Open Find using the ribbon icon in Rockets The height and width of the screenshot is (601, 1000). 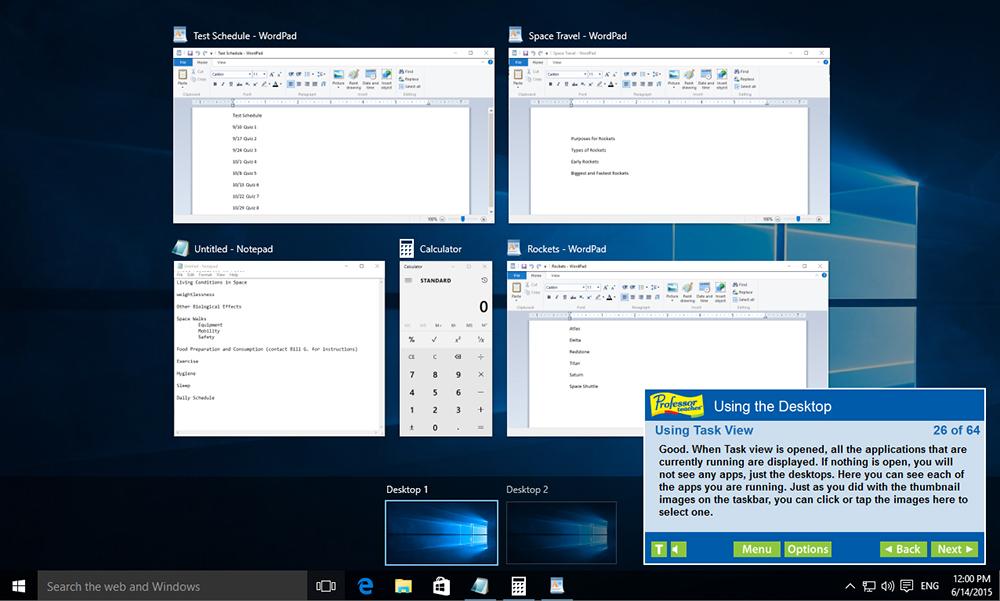click(739, 284)
